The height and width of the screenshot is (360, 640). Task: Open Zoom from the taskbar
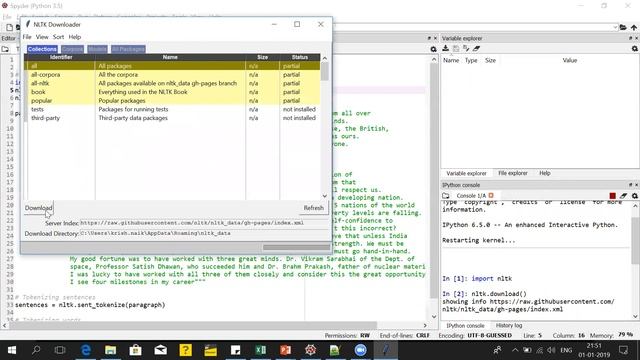[x=360, y=350]
